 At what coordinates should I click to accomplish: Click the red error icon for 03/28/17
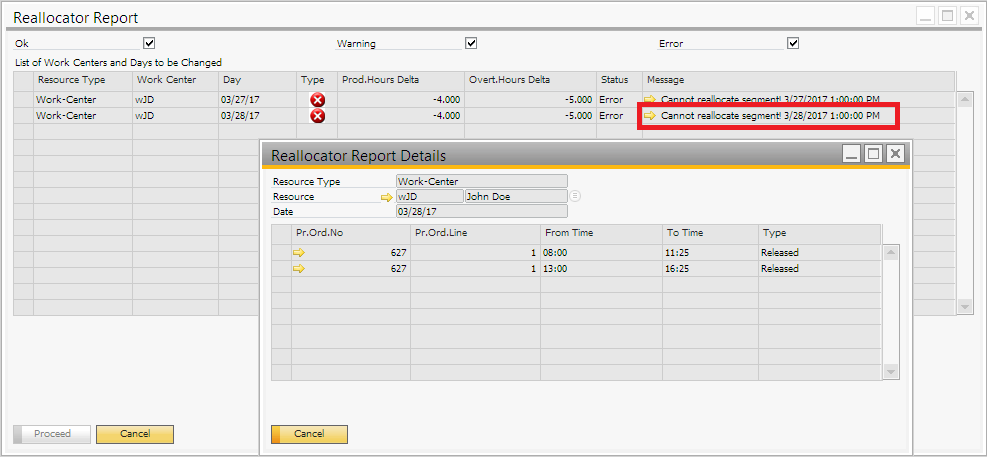point(317,116)
